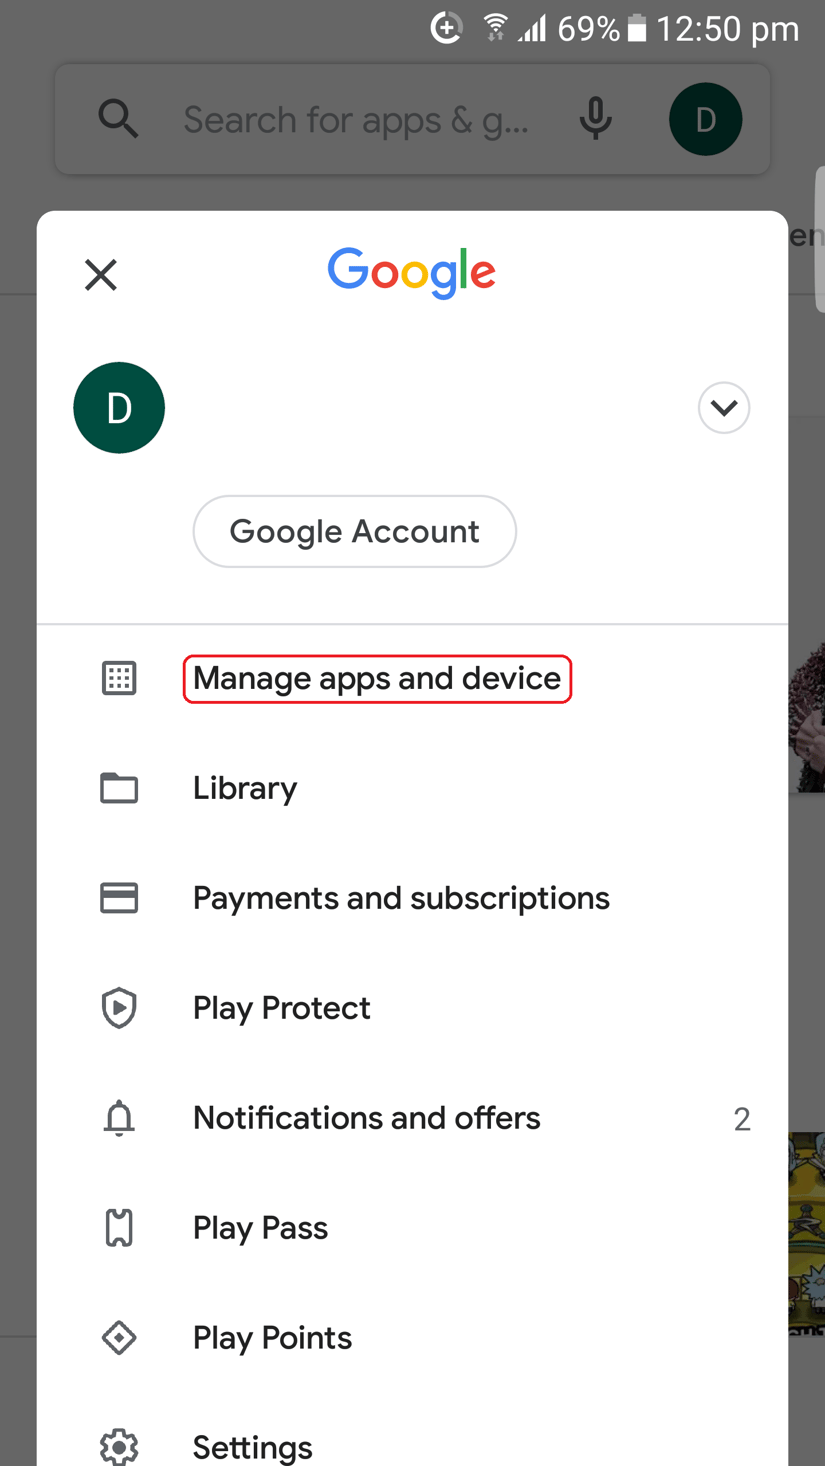Open the Manage apps and device menu entry

[x=376, y=678]
